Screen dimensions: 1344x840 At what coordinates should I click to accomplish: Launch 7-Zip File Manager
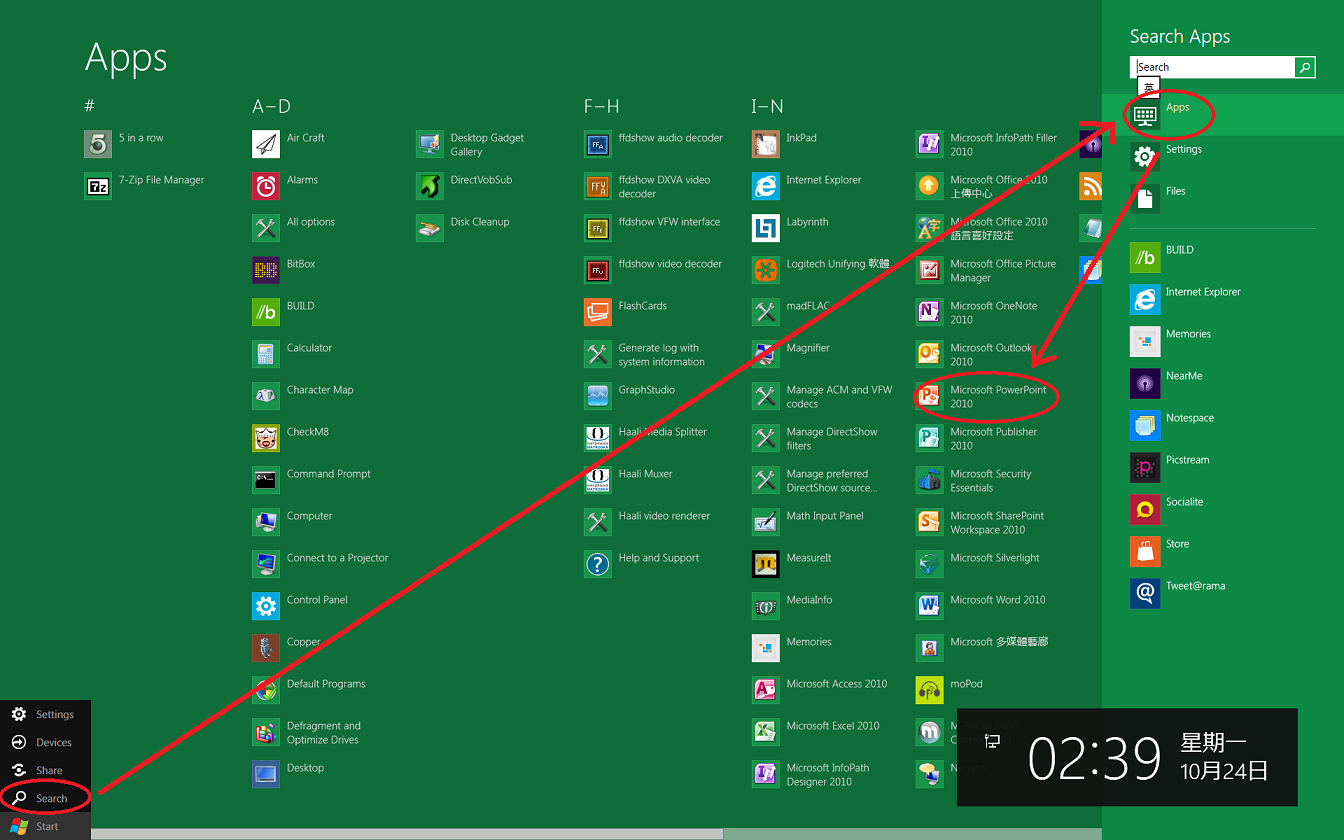[x=144, y=186]
